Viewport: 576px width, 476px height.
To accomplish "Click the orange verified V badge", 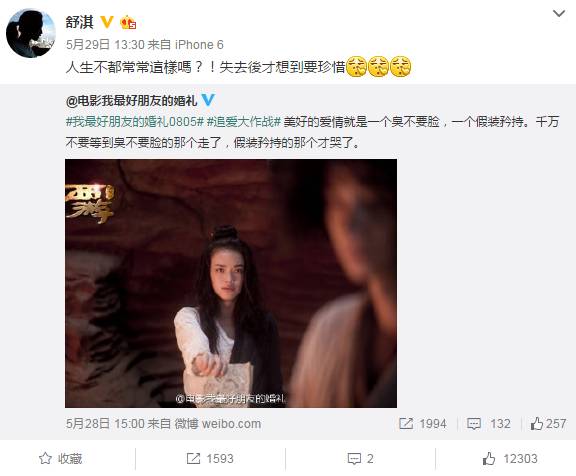I will pyautogui.click(x=107, y=22).
